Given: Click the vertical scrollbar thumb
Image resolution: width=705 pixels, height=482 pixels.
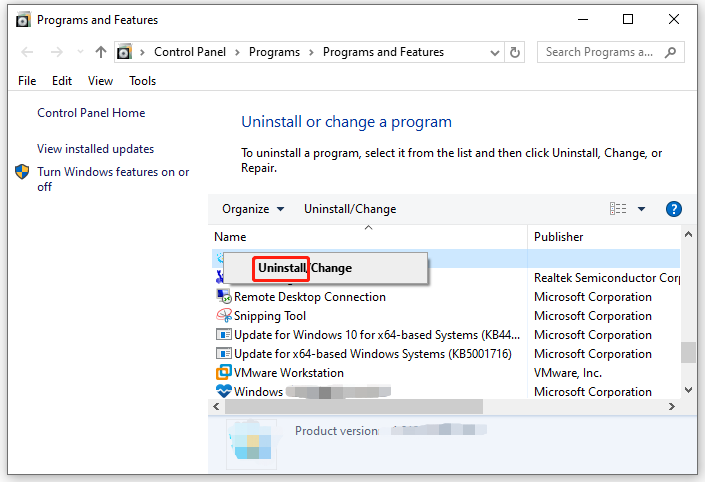Looking at the screenshot, I should [x=688, y=353].
